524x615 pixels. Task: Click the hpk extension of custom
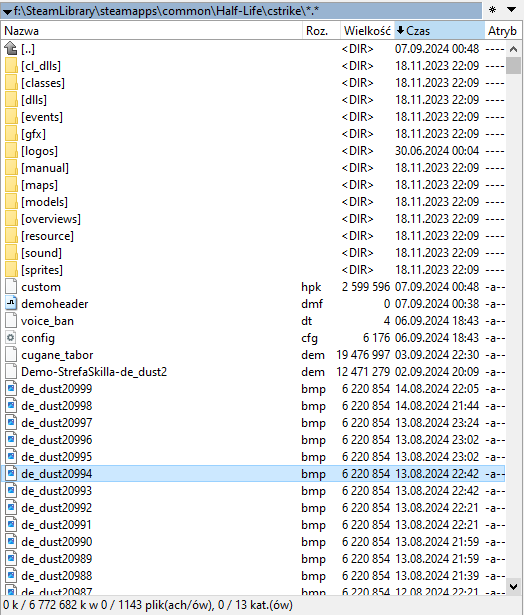(x=311, y=287)
